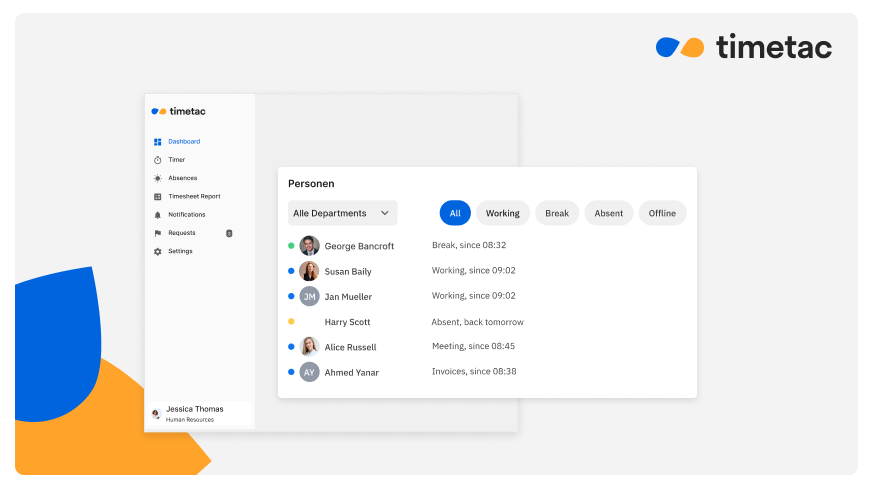Open the Alle Departments dropdown
The height and width of the screenshot is (490, 872).
[x=343, y=213]
